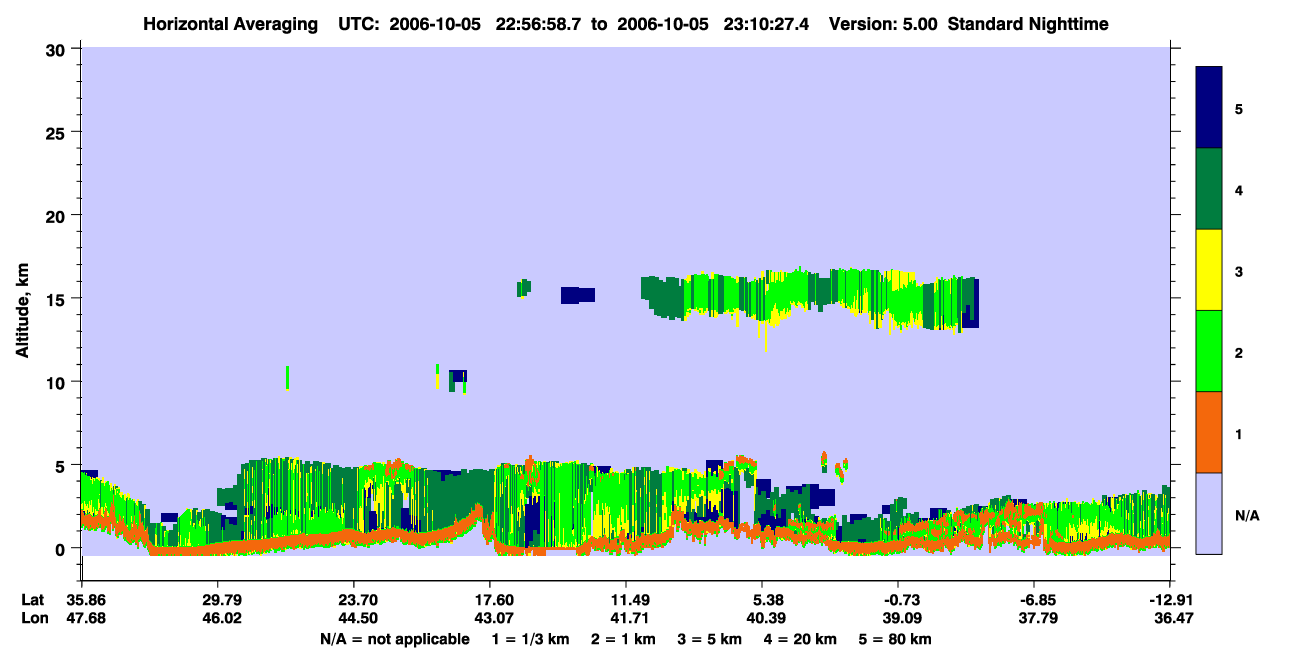Click the lavender N/A color swatch

(1209, 512)
